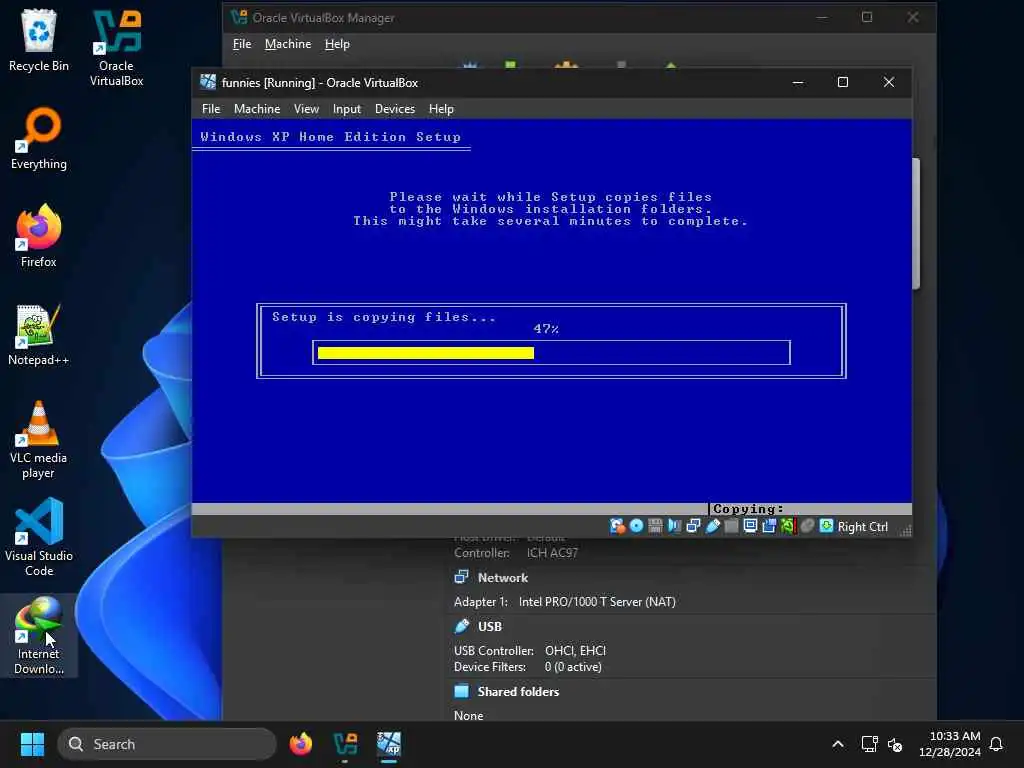Viewport: 1024px width, 768px height.
Task: Click the Right Ctrl host key label
Action: (x=863, y=527)
